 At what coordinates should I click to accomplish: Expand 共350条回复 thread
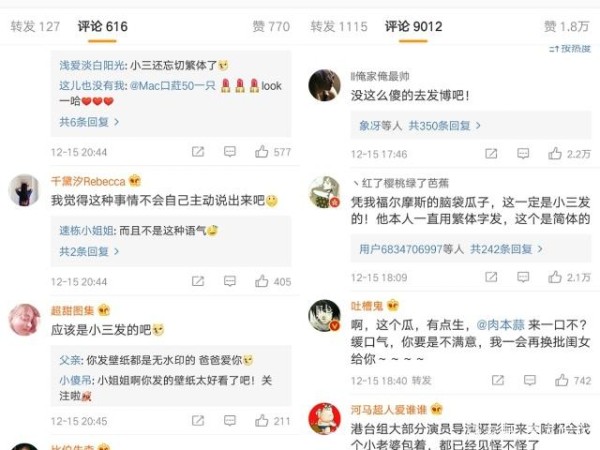point(444,126)
